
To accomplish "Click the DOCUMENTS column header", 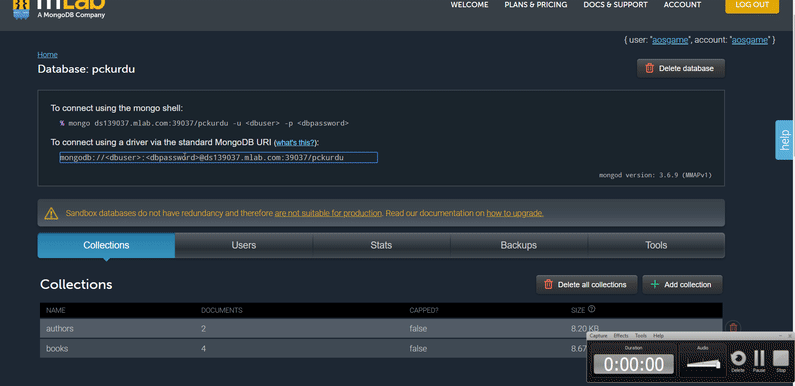I will 222,310.
